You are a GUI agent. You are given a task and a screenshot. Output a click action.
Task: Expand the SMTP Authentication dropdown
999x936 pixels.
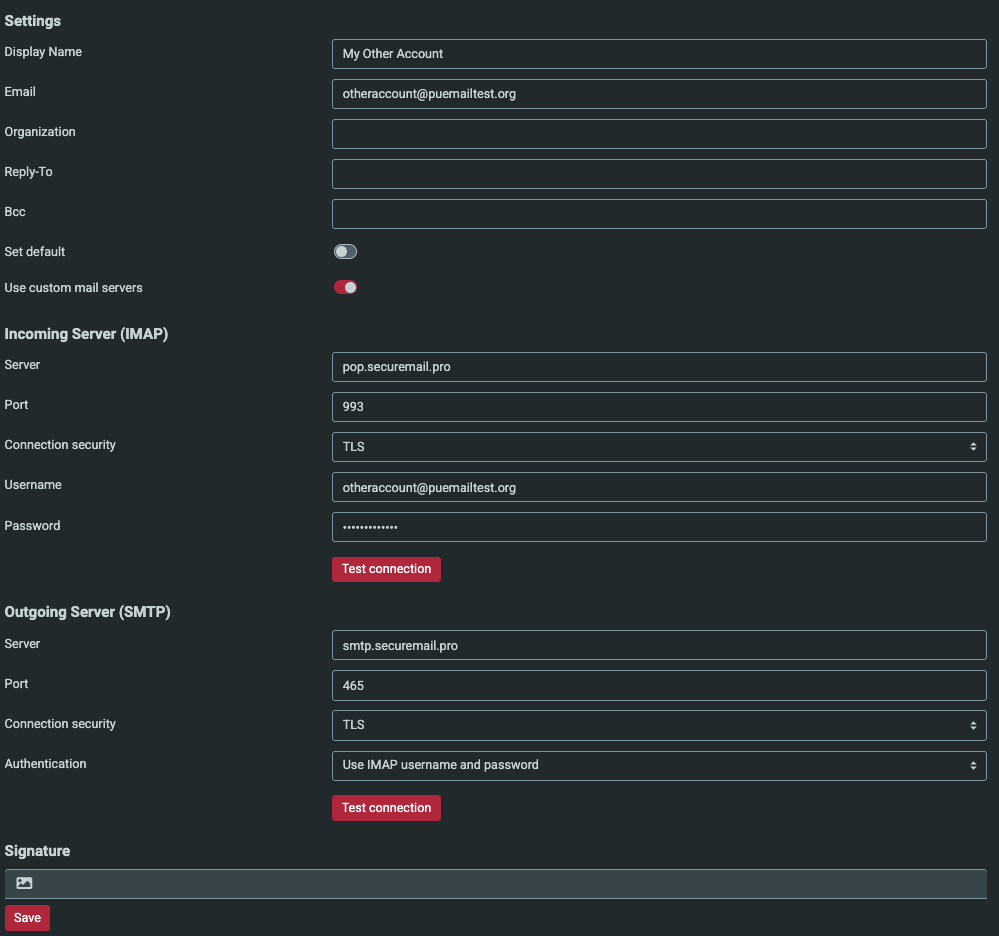tap(658, 765)
